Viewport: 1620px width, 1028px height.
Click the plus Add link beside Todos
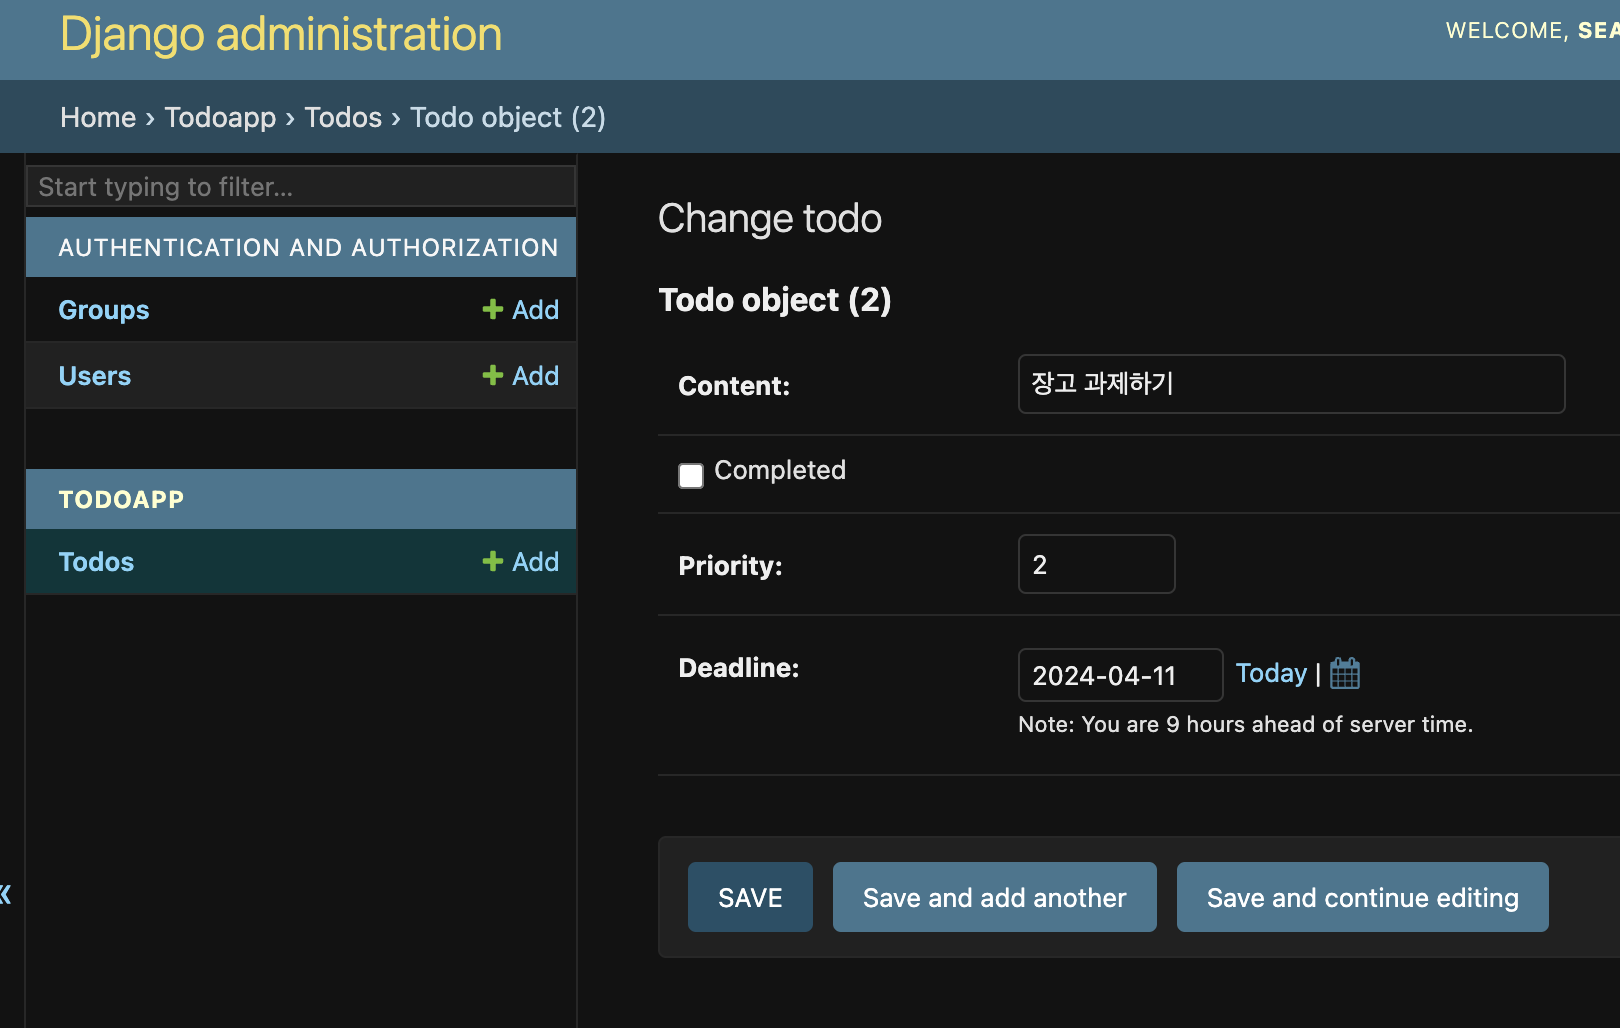pyautogui.click(x=520, y=562)
